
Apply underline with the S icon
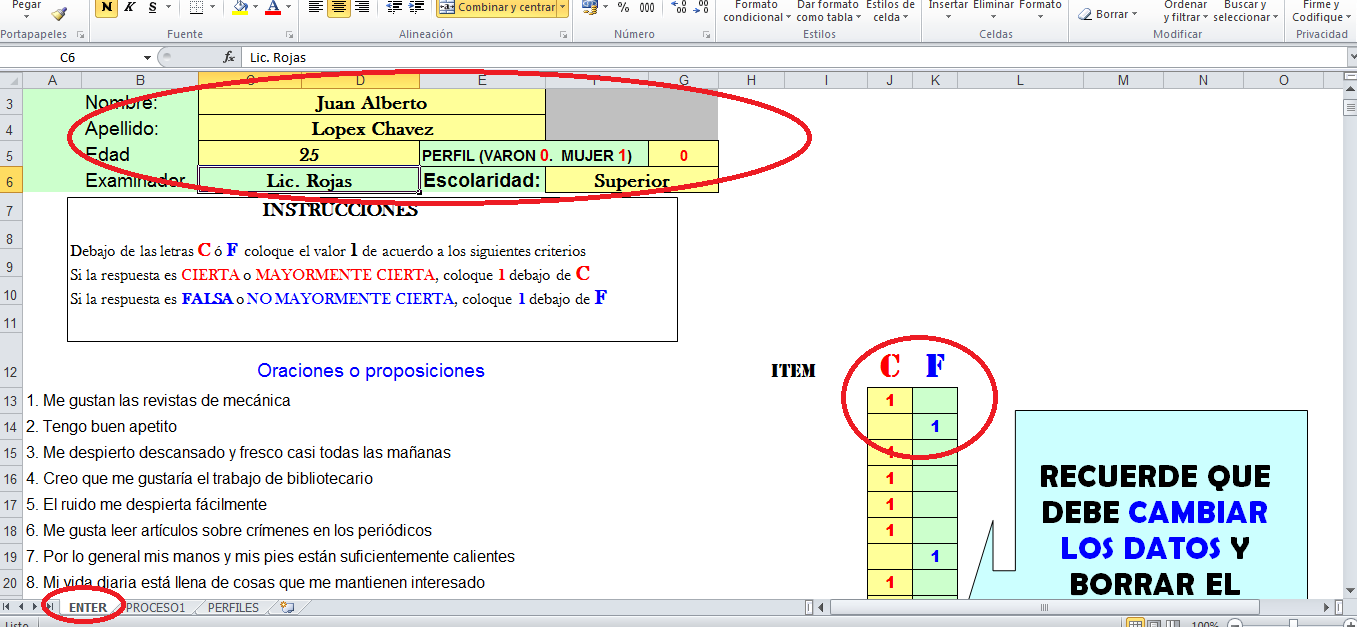coord(152,8)
